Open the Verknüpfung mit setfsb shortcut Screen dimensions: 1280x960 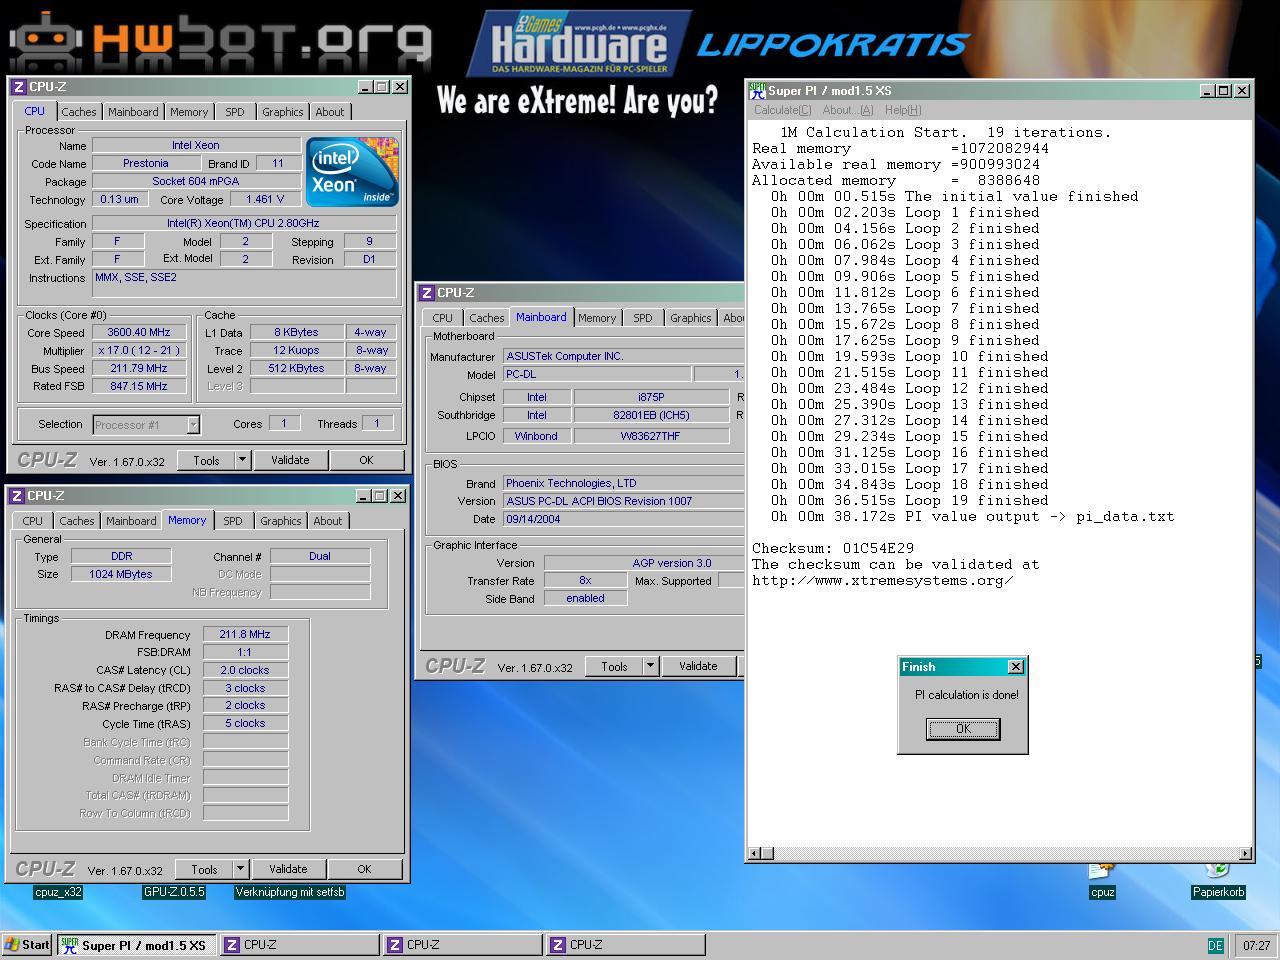click(290, 892)
